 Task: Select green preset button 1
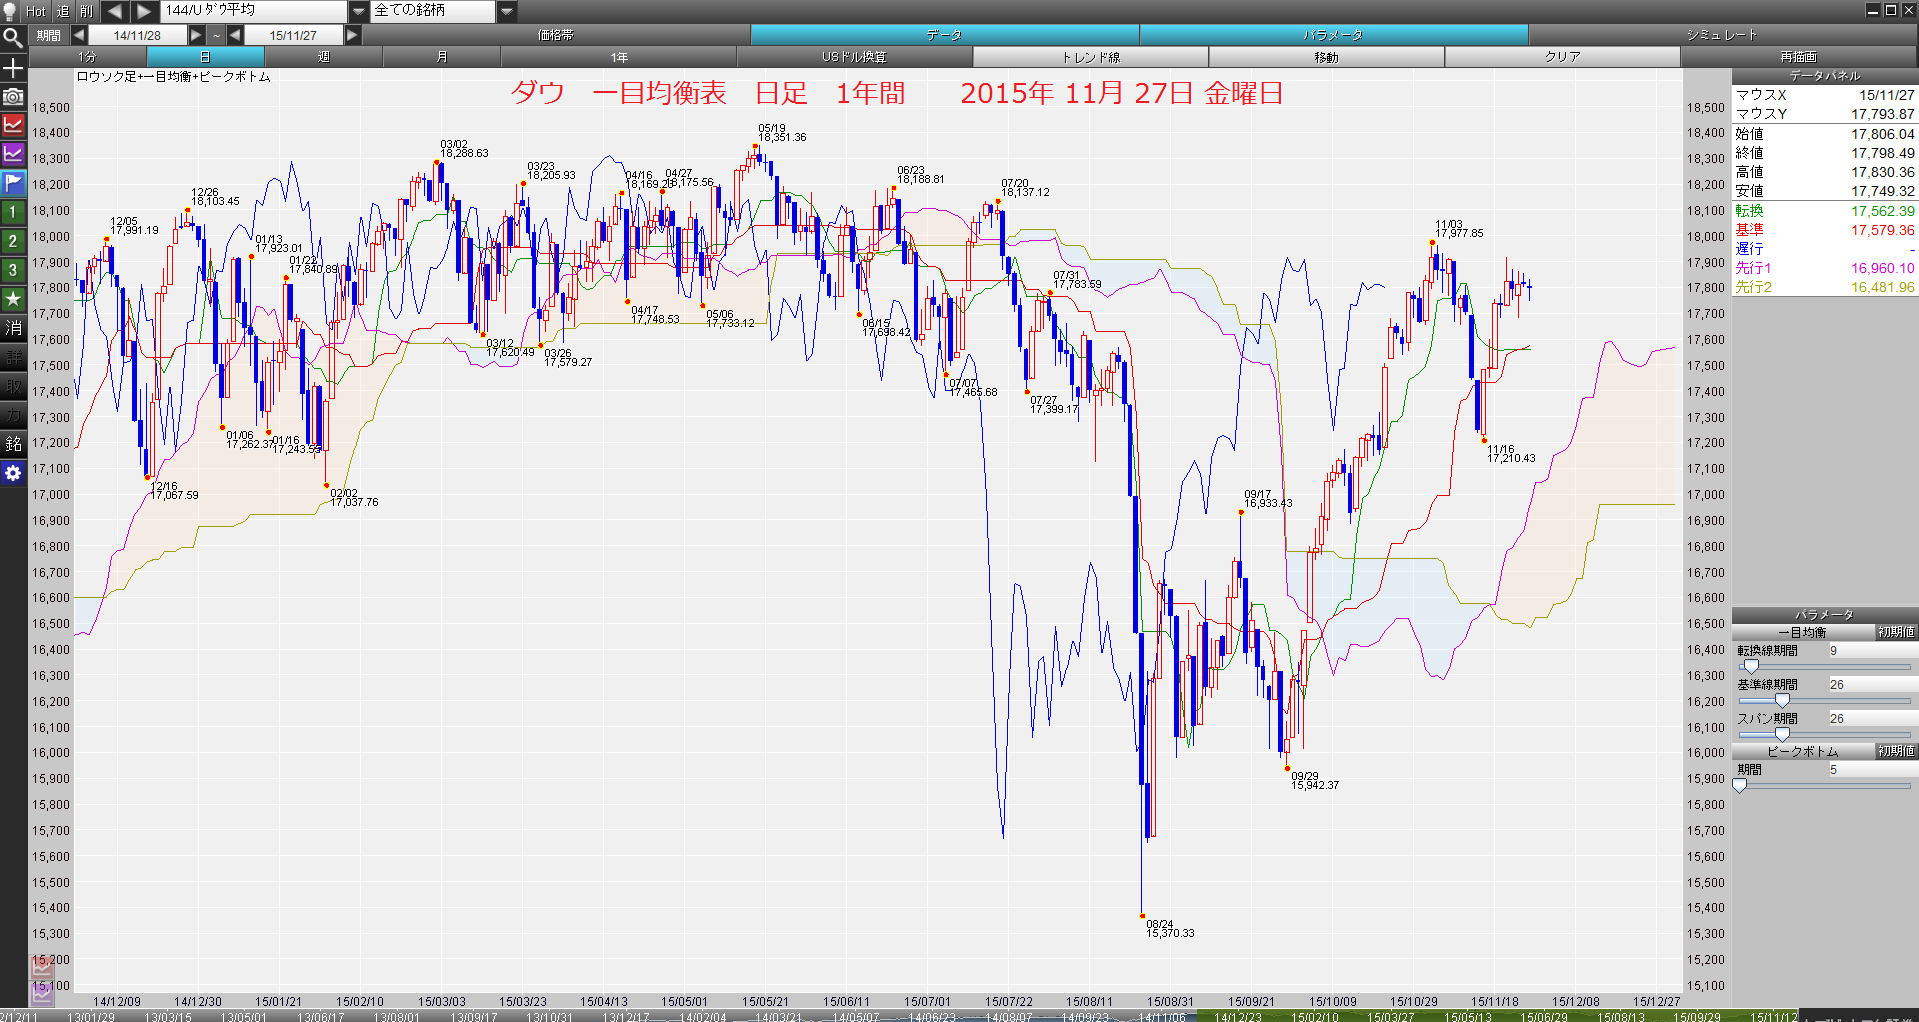coord(13,212)
